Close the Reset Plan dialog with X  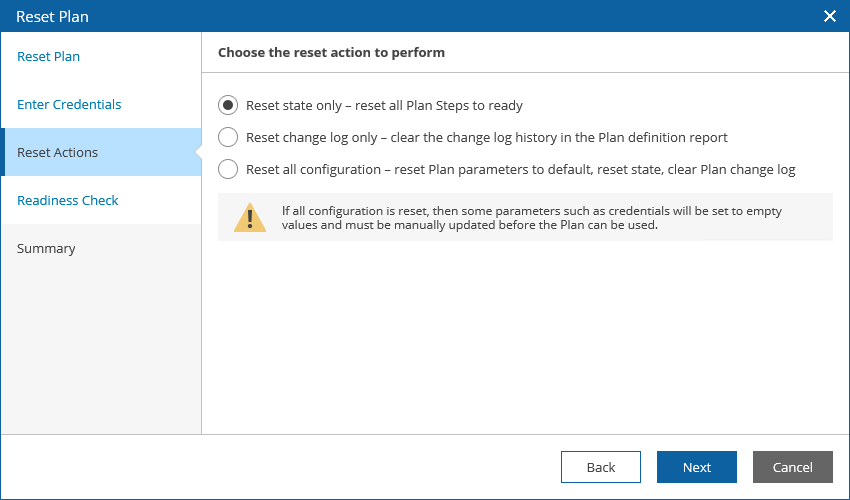(829, 16)
